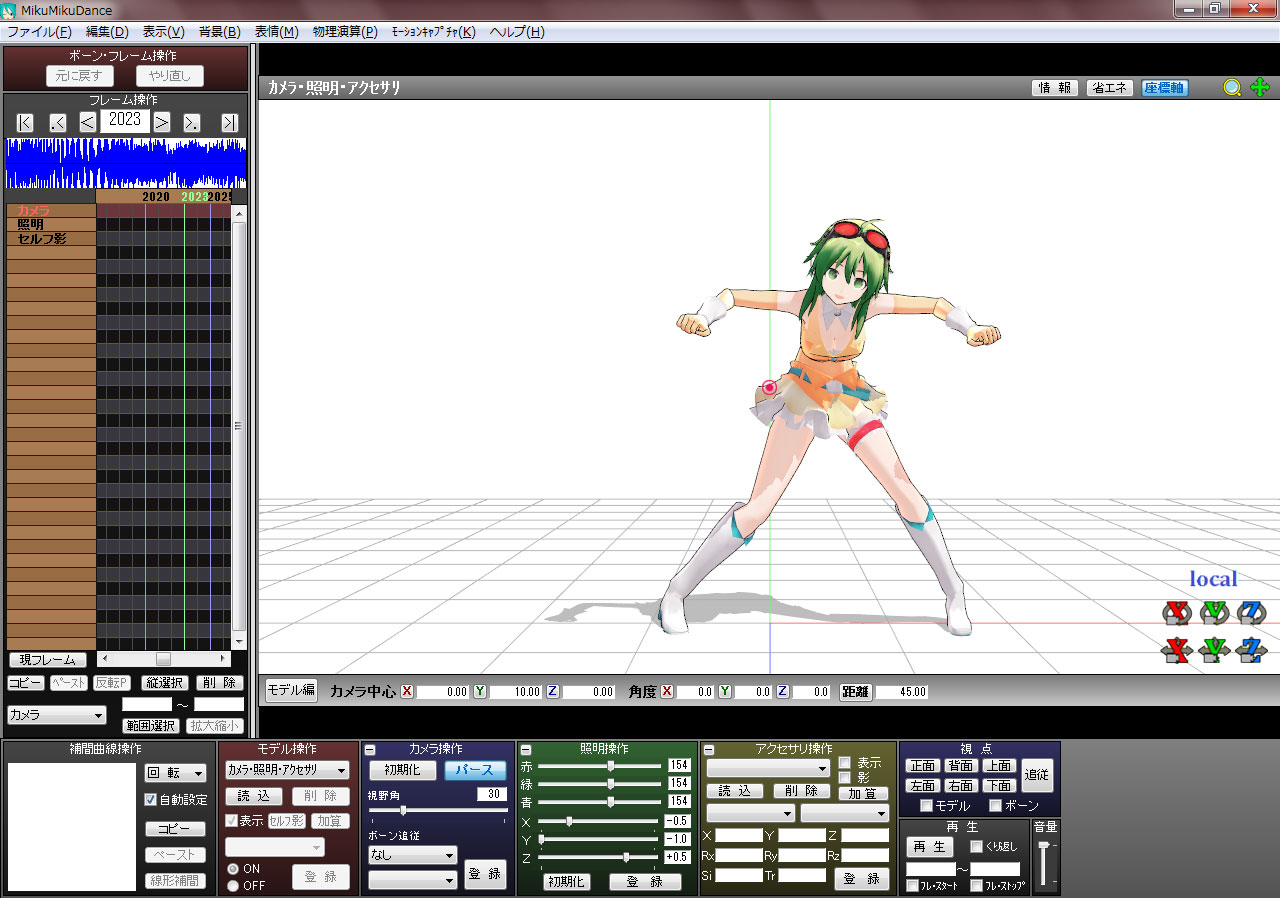The image size is (1280, 898).
Task: Click the 再生 play button
Action: [931, 847]
